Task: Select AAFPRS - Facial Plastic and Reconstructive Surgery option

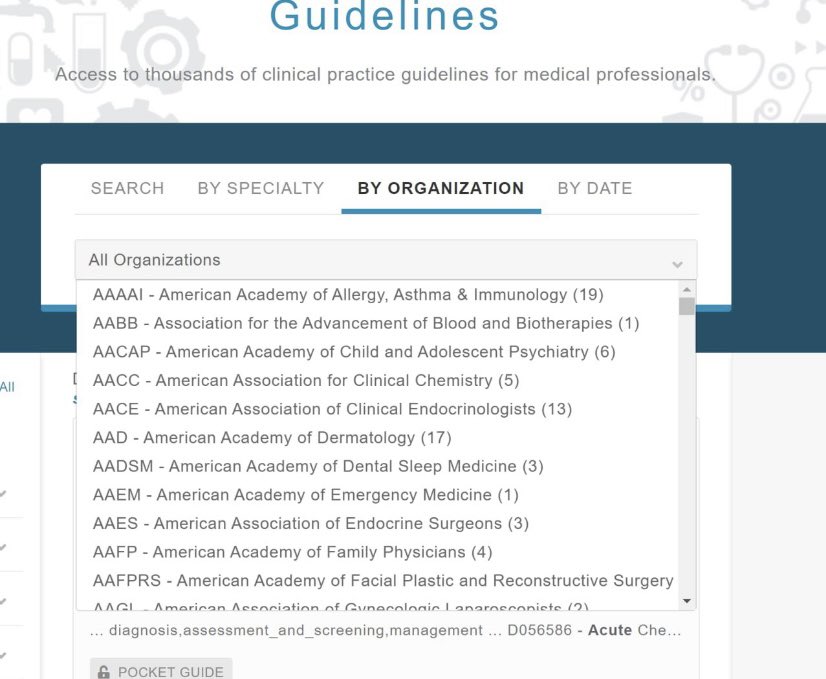Action: [378, 580]
